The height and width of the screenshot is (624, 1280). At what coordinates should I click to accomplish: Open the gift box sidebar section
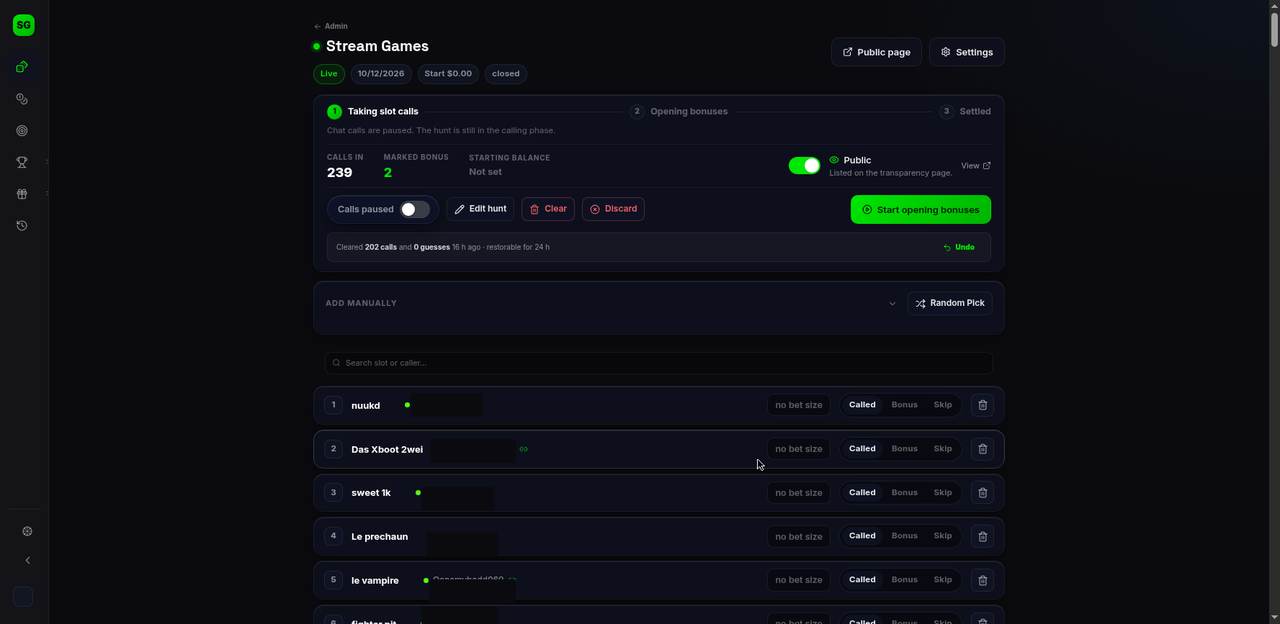coord(22,194)
